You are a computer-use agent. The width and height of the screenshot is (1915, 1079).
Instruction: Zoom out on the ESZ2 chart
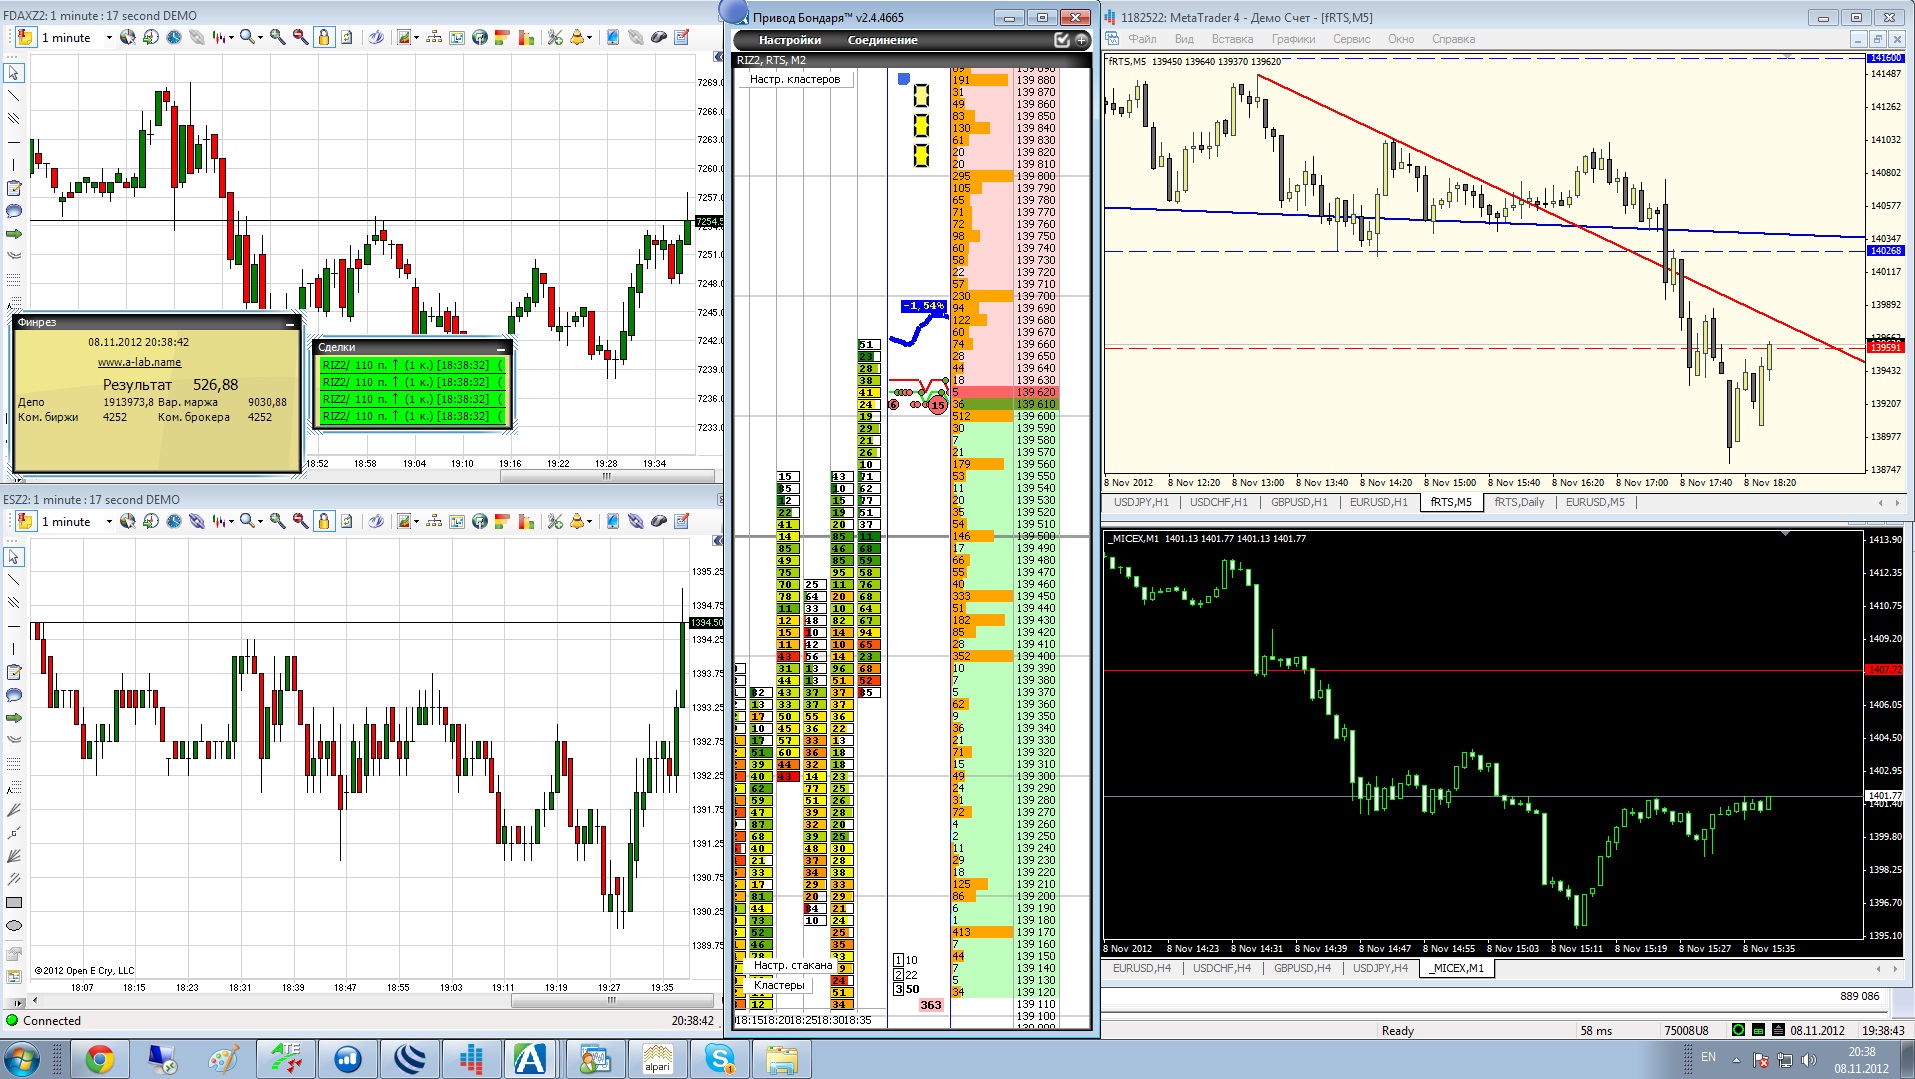pos(300,522)
